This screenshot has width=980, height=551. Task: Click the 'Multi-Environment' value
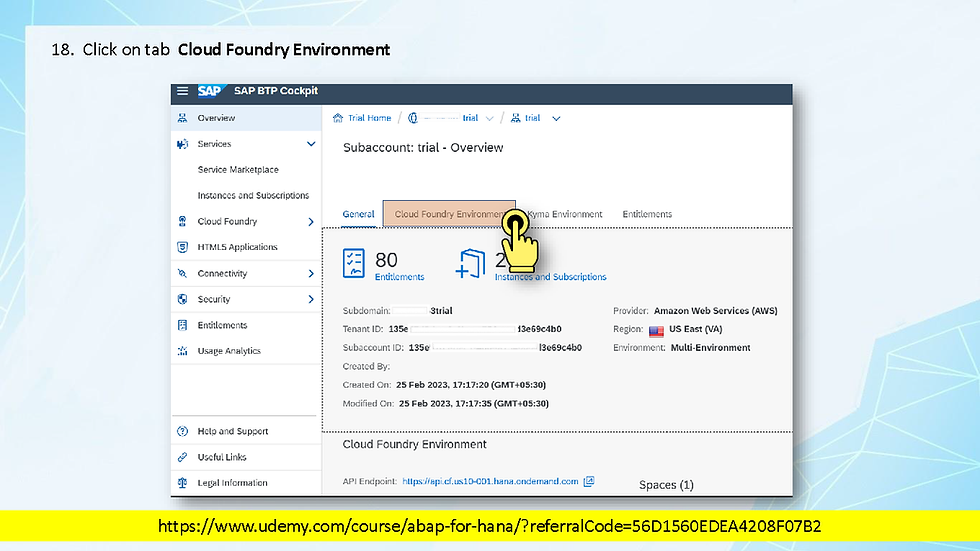pos(711,348)
